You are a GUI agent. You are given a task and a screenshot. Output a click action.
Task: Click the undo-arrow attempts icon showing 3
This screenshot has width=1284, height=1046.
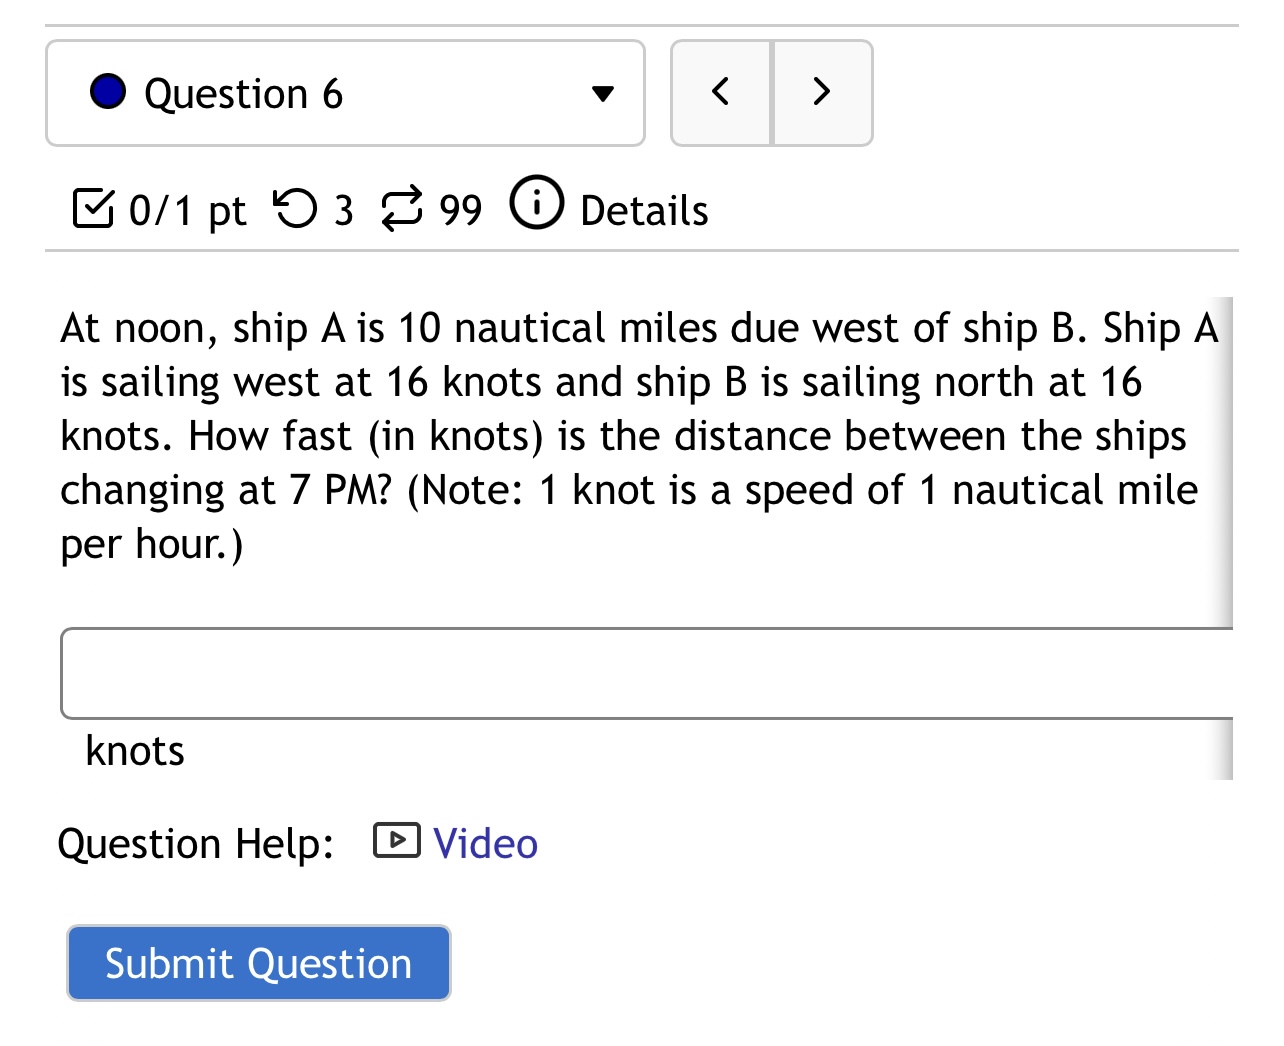coord(295,208)
